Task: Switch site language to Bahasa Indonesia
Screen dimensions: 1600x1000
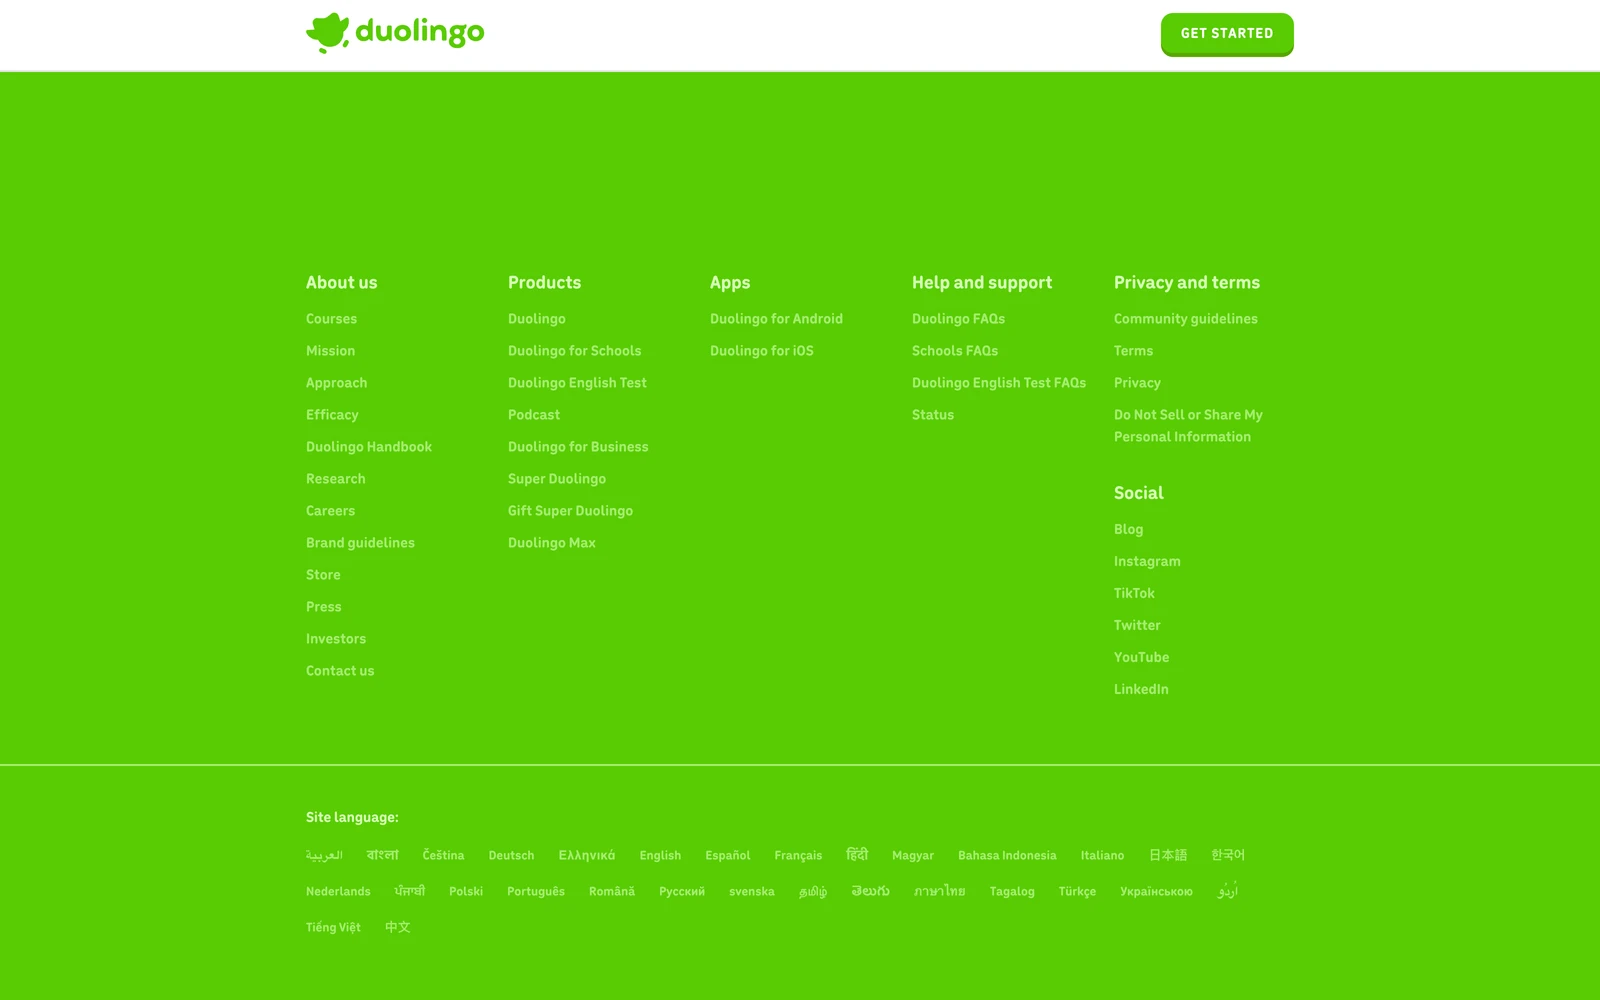Action: tap(1007, 856)
